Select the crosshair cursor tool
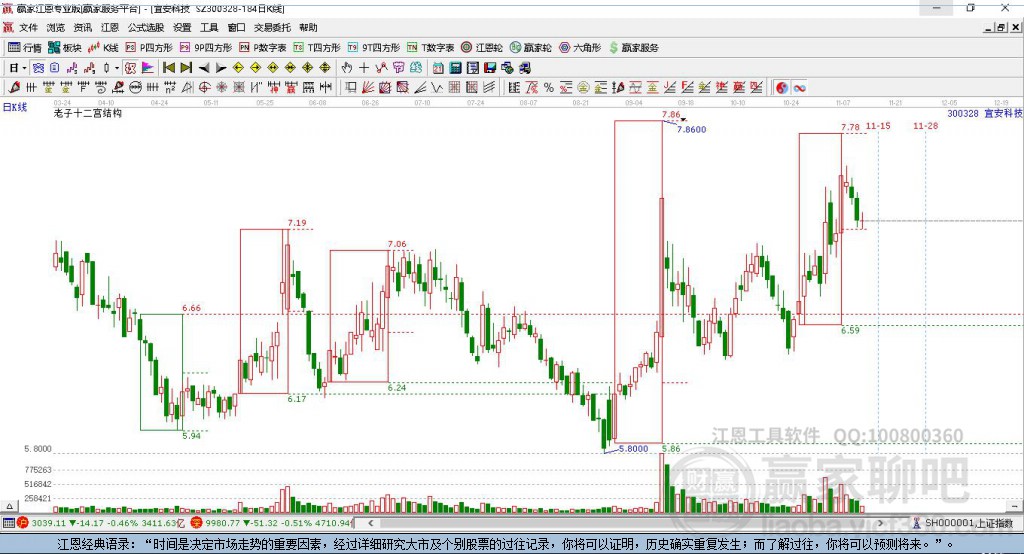Screen dimensions: 1024x554 point(364,68)
